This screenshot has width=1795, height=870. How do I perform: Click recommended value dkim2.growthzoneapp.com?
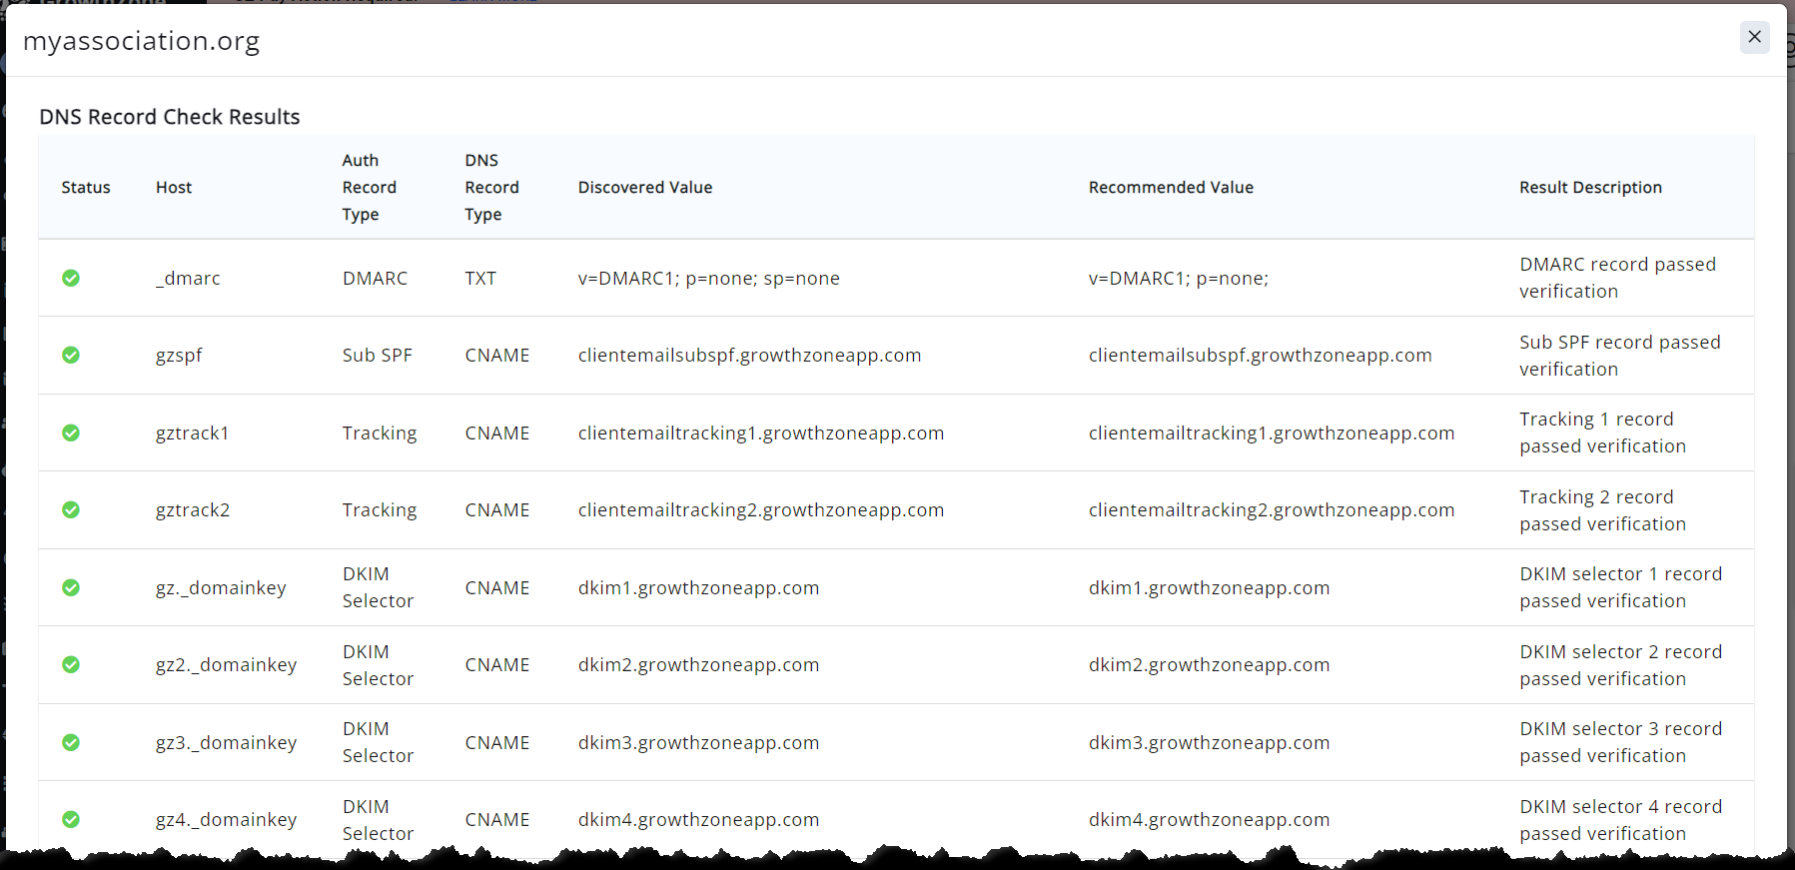click(1209, 665)
